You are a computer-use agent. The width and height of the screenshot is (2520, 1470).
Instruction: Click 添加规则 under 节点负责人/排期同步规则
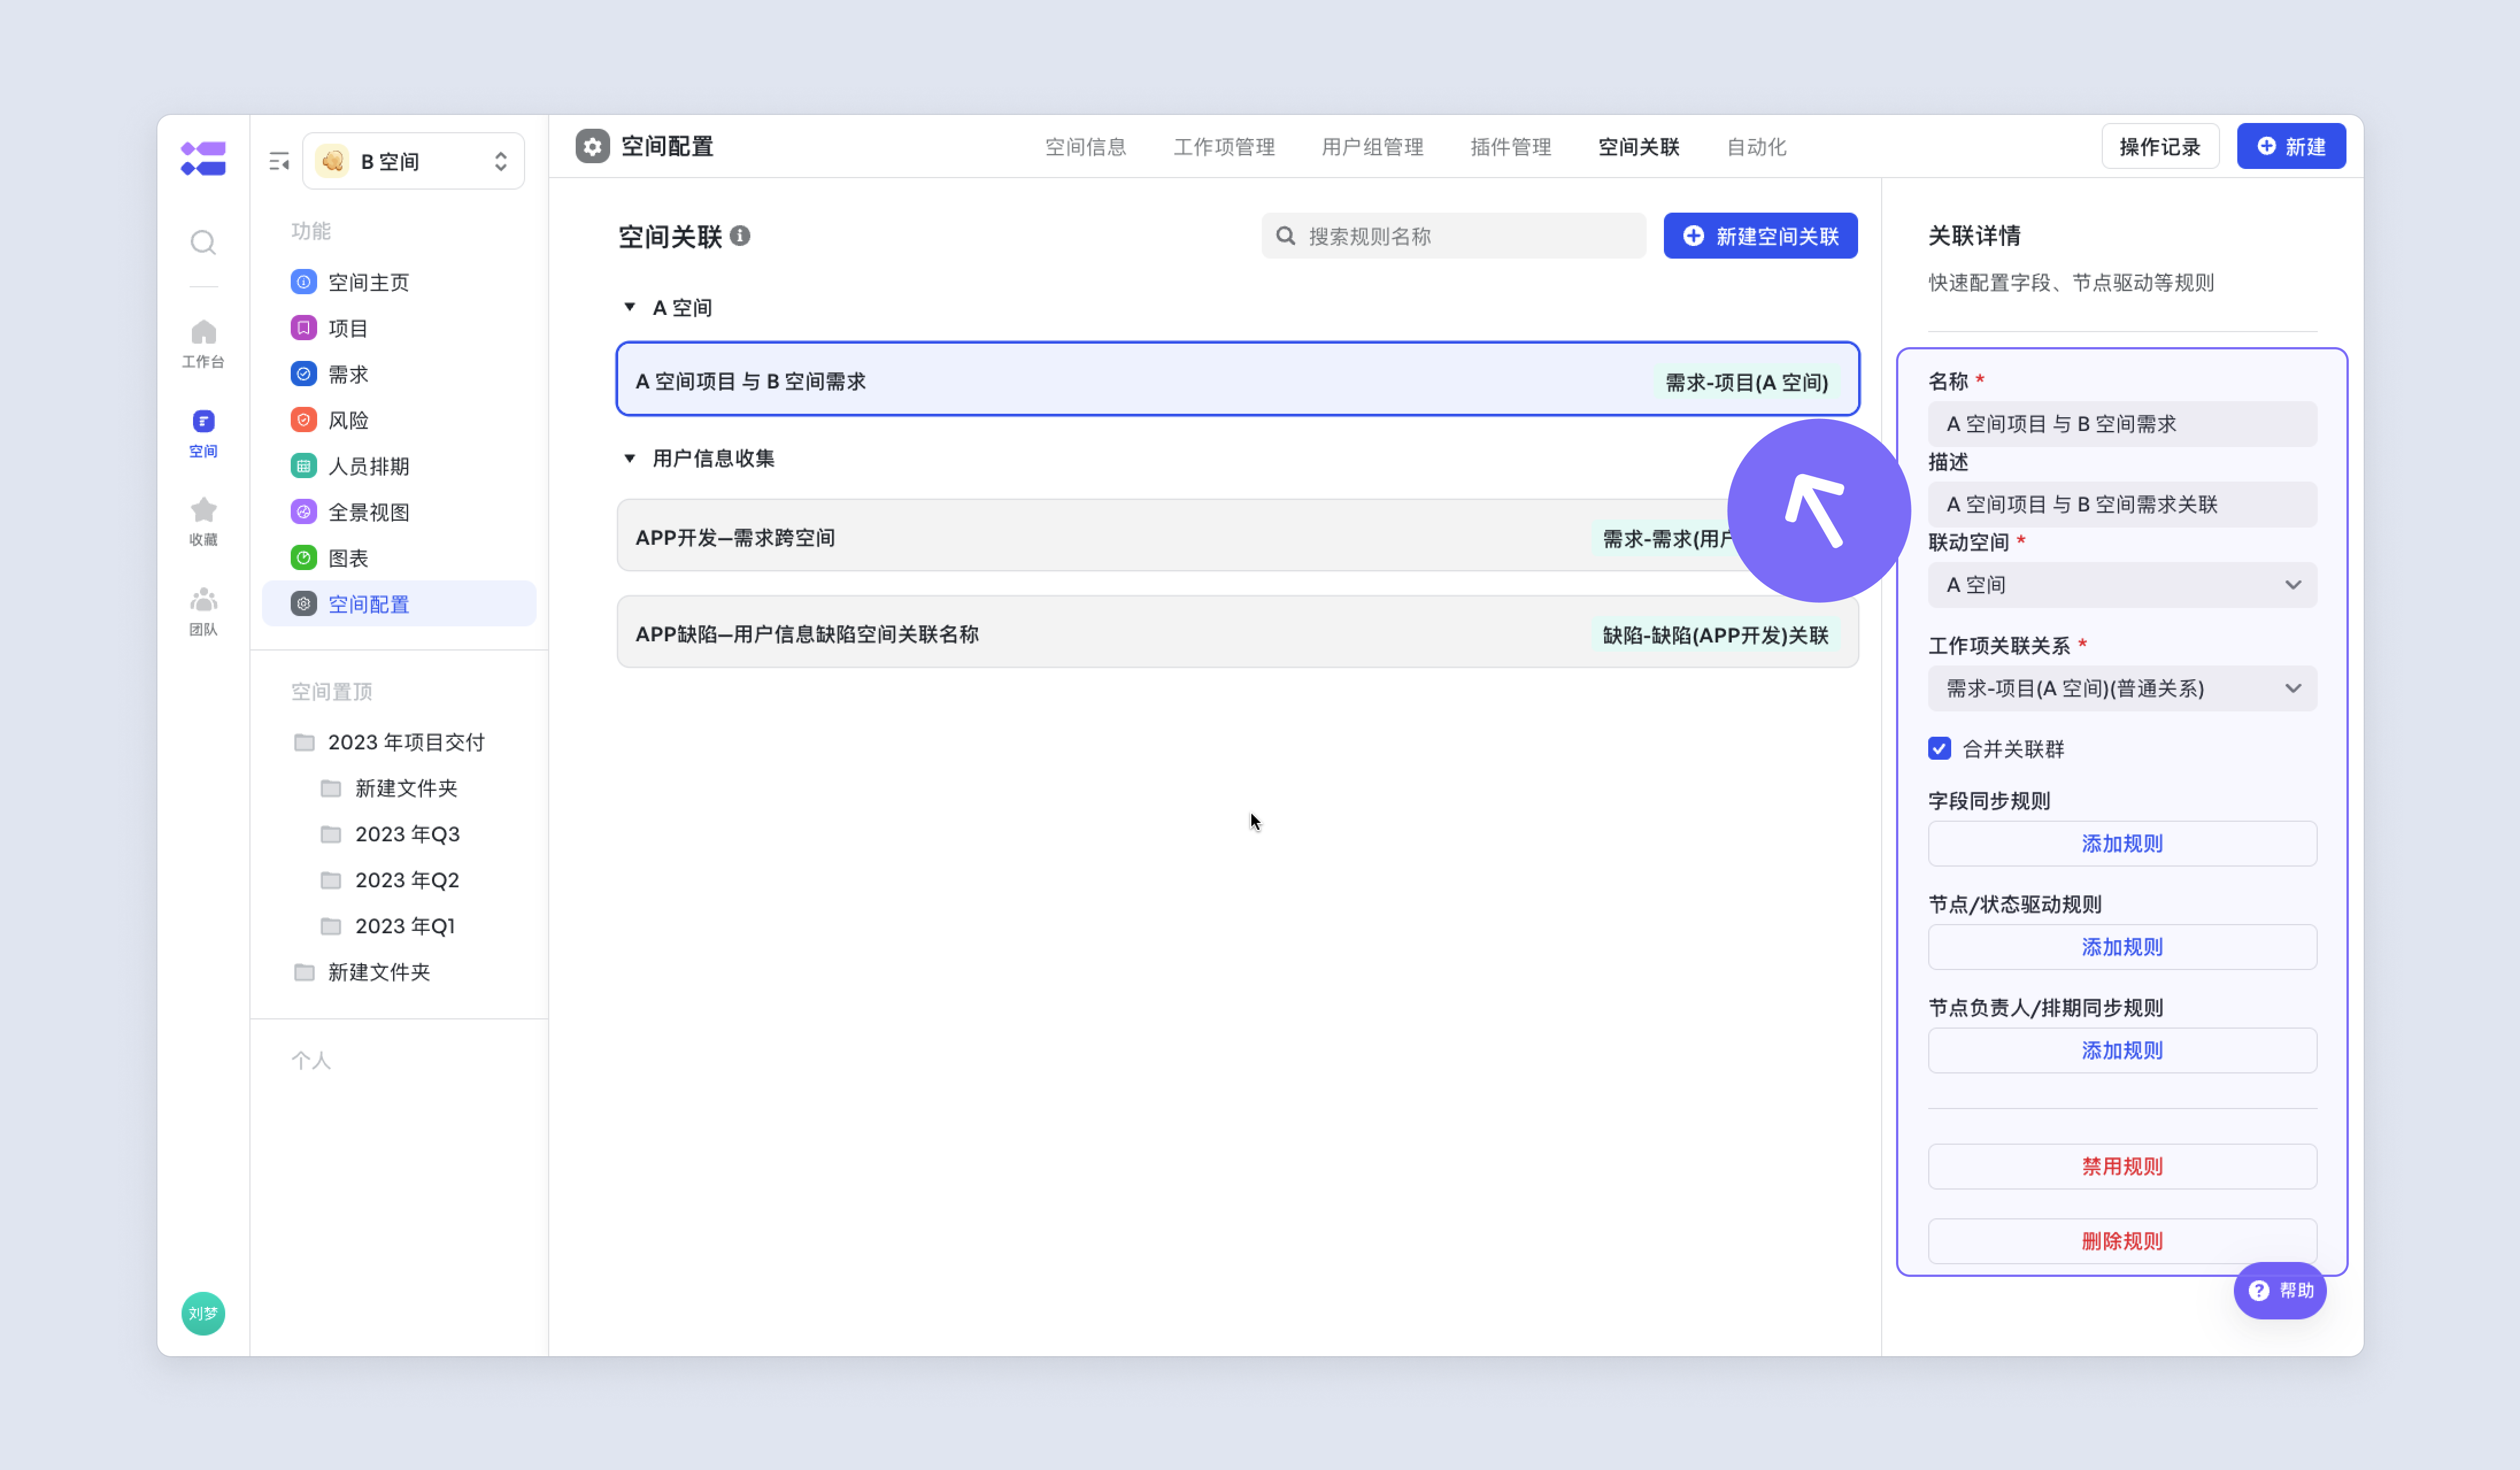pos(2122,1051)
